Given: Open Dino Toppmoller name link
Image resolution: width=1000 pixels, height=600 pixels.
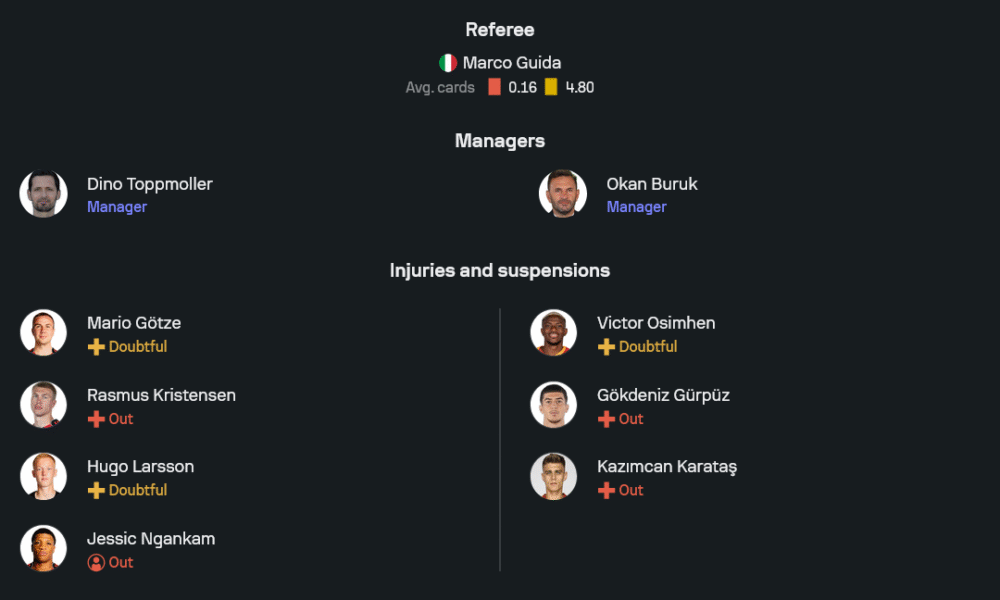Looking at the screenshot, I should tap(149, 184).
